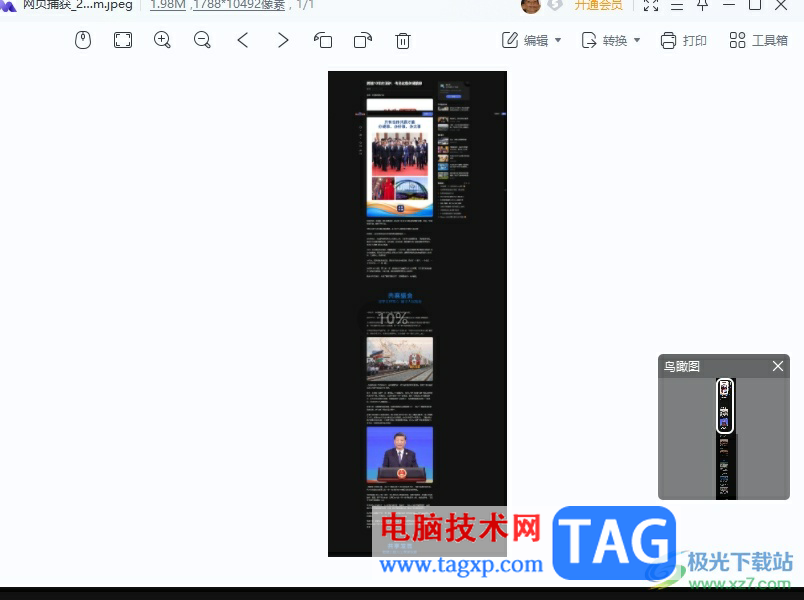Zoom out of the image

(203, 40)
